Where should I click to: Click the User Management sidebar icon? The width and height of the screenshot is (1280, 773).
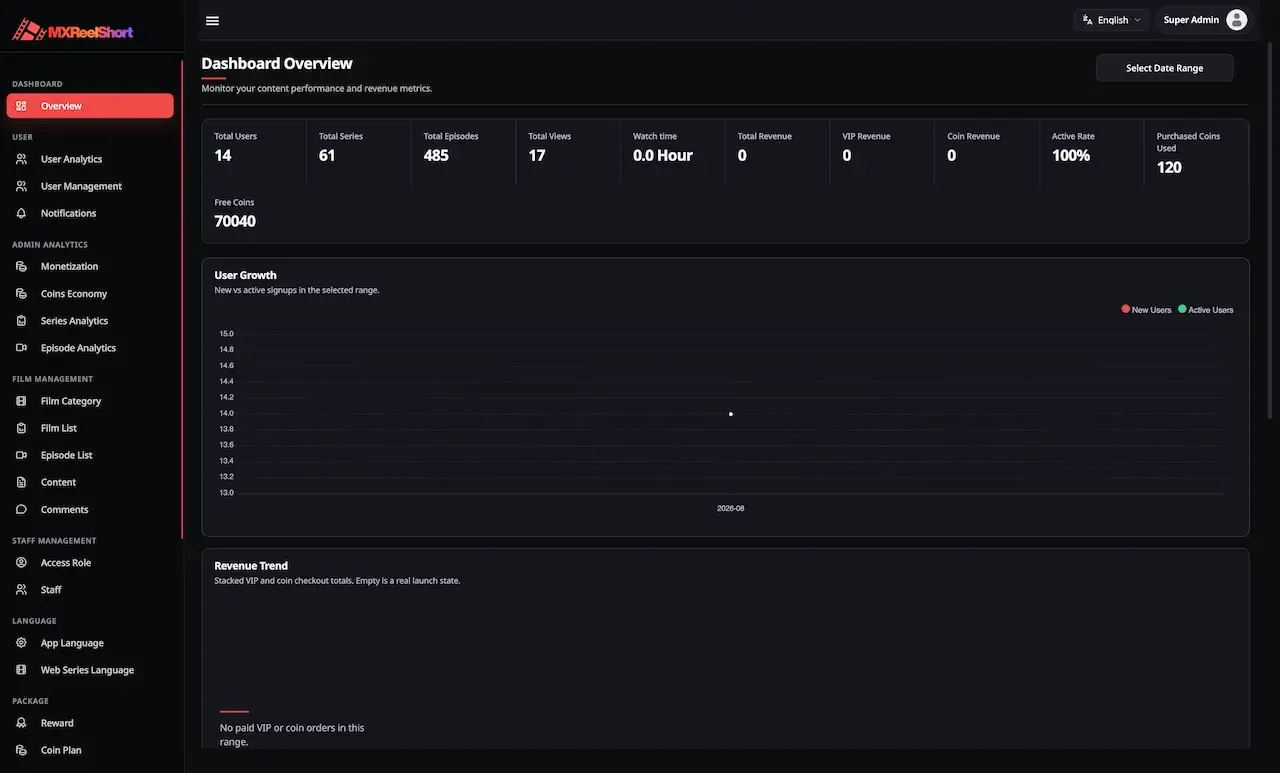coord(21,186)
